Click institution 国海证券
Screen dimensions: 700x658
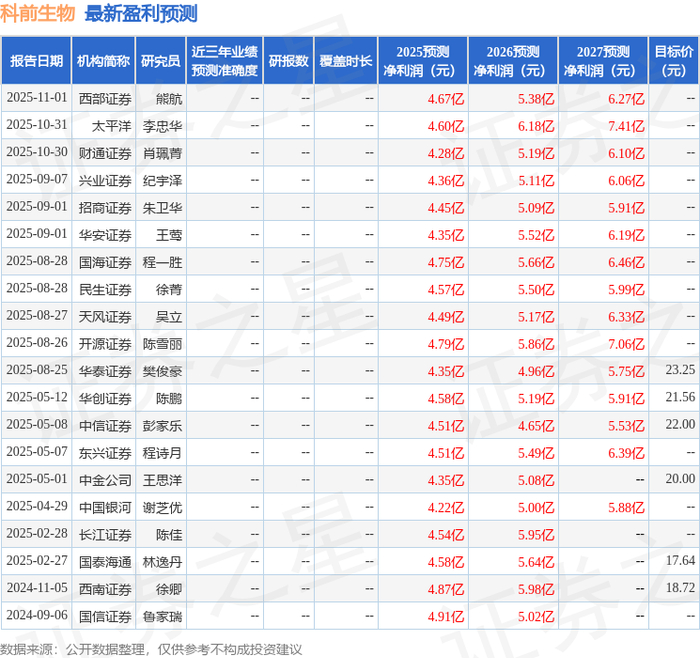(105, 262)
